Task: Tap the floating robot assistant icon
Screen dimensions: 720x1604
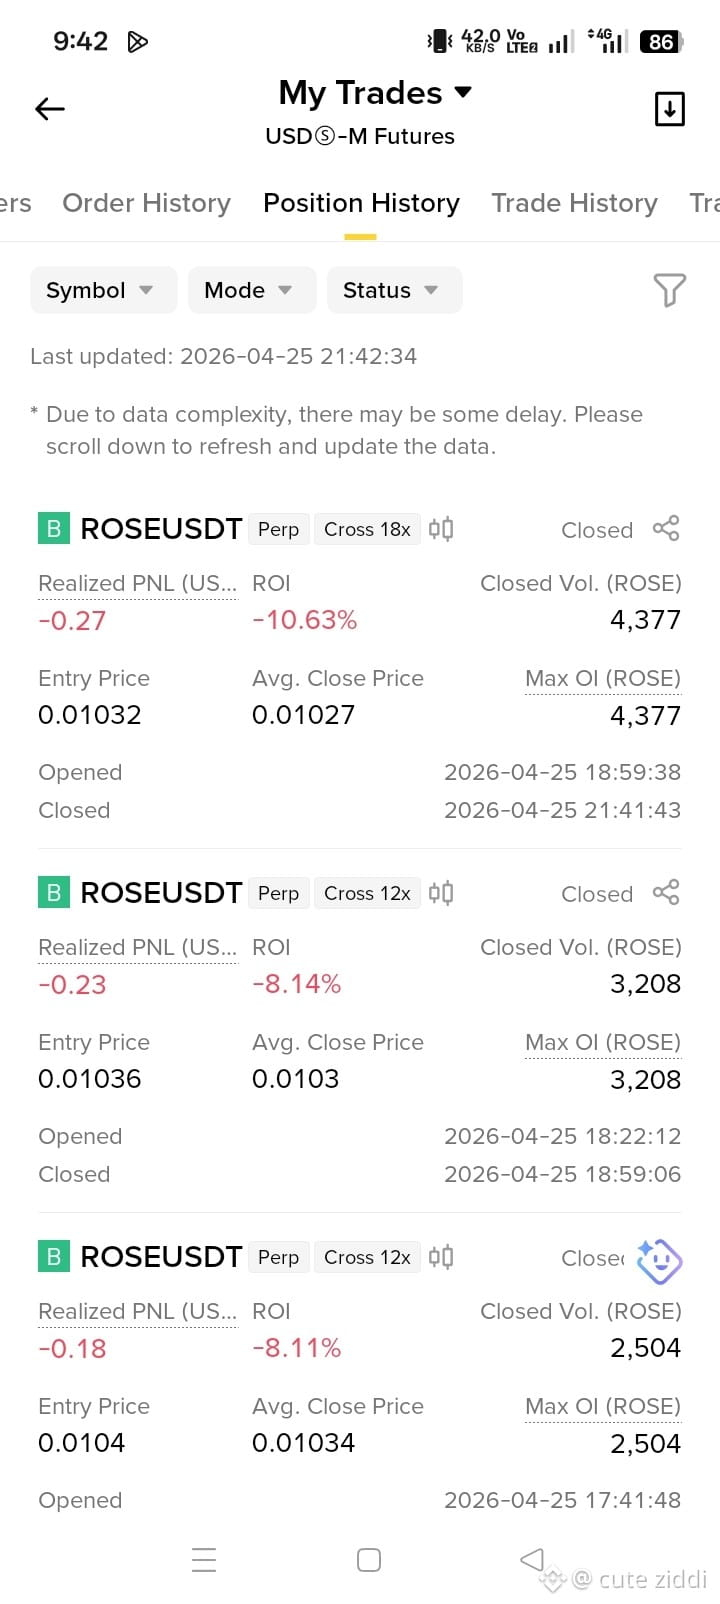Action: pos(659,1261)
